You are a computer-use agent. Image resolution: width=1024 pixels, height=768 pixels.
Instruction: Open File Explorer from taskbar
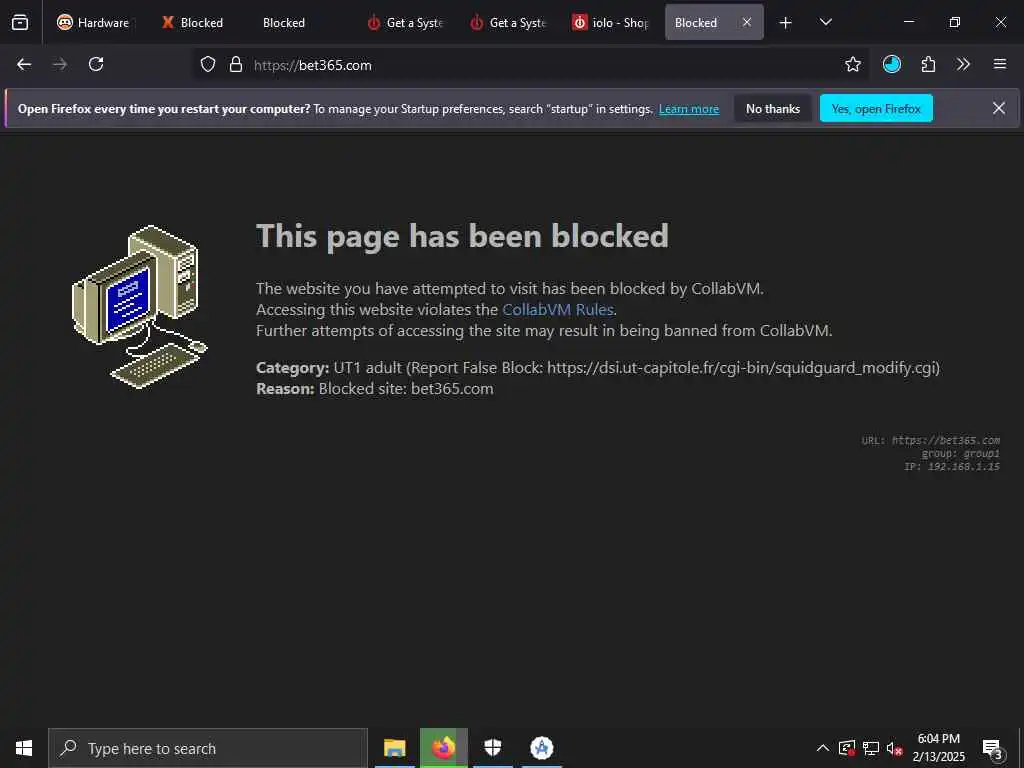[x=394, y=748]
